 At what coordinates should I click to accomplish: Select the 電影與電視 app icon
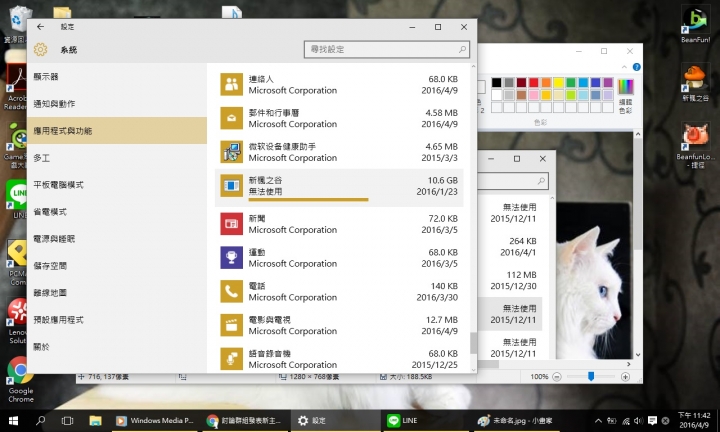231,325
